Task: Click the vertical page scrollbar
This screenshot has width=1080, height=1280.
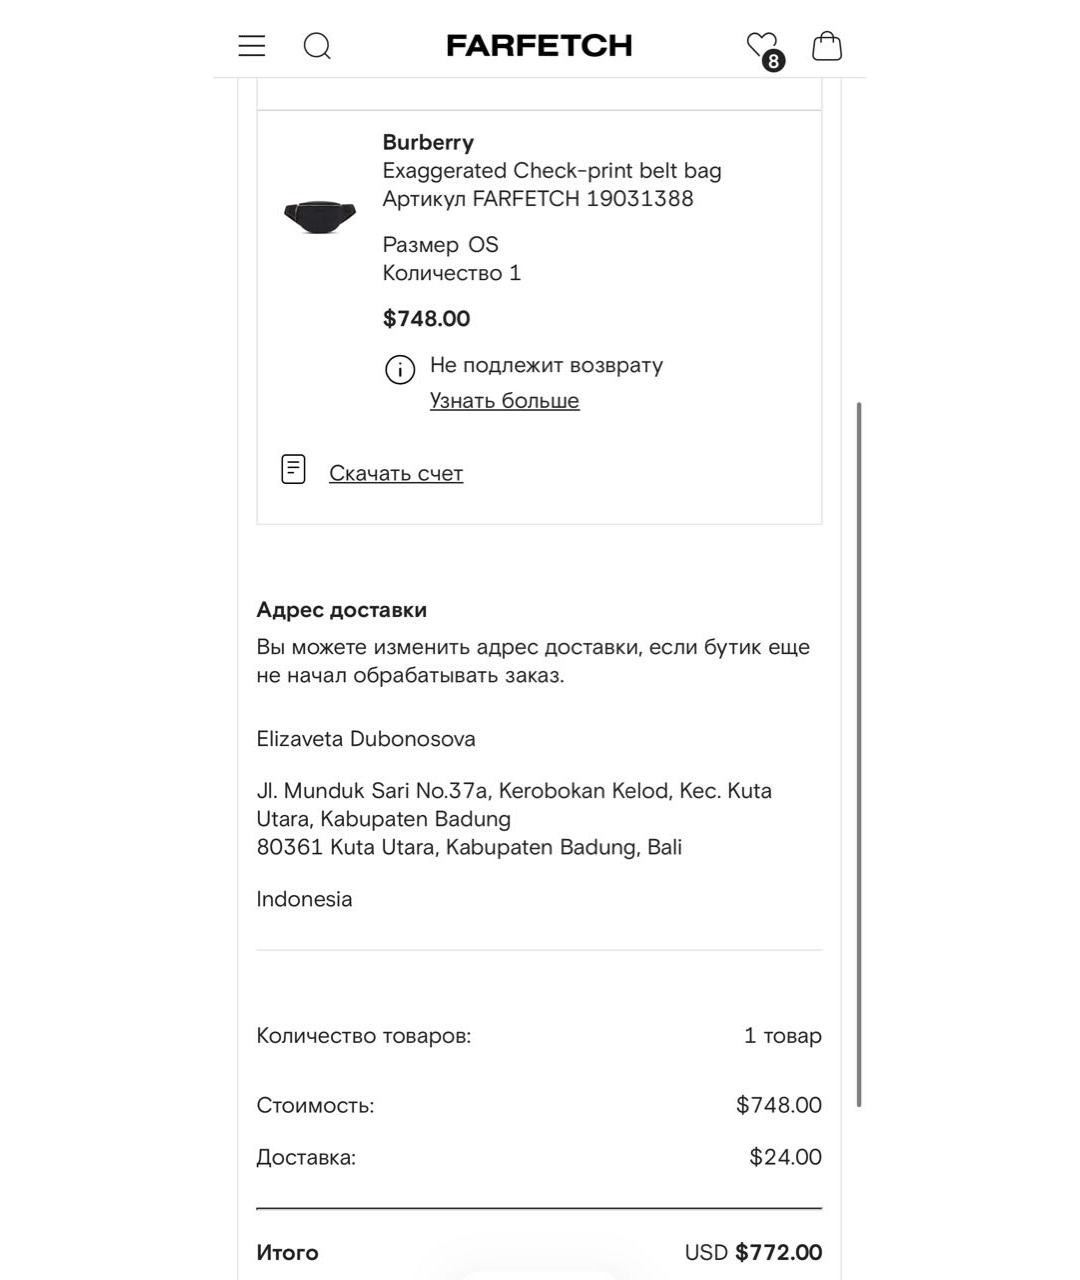Action: pos(859,754)
